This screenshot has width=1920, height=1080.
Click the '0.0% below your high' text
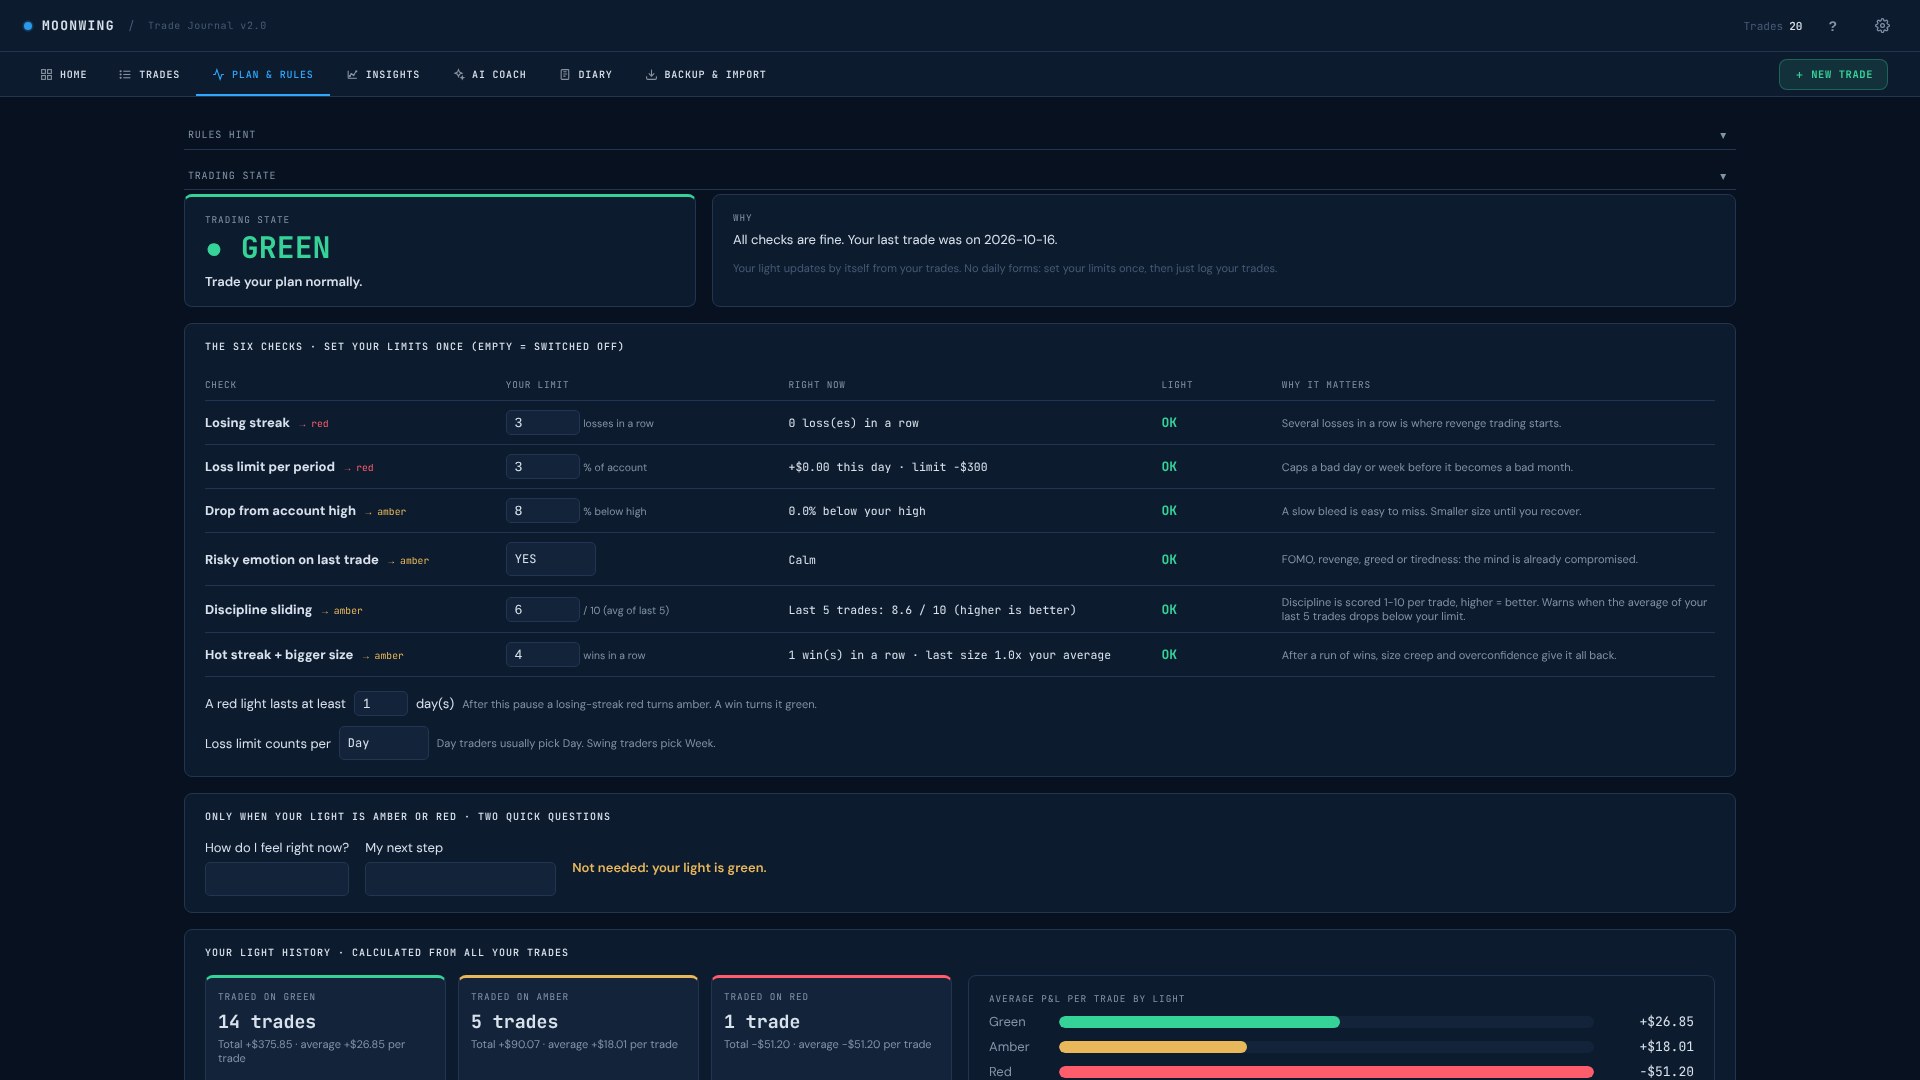pos(857,511)
